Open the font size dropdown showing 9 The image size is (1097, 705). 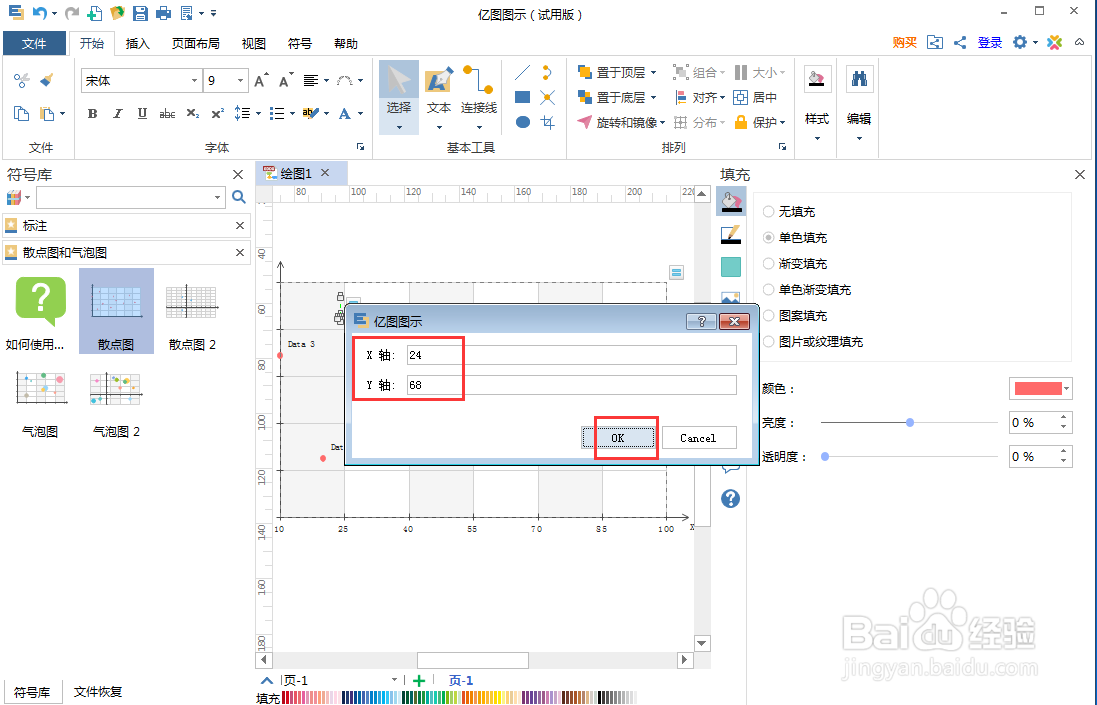click(x=241, y=80)
